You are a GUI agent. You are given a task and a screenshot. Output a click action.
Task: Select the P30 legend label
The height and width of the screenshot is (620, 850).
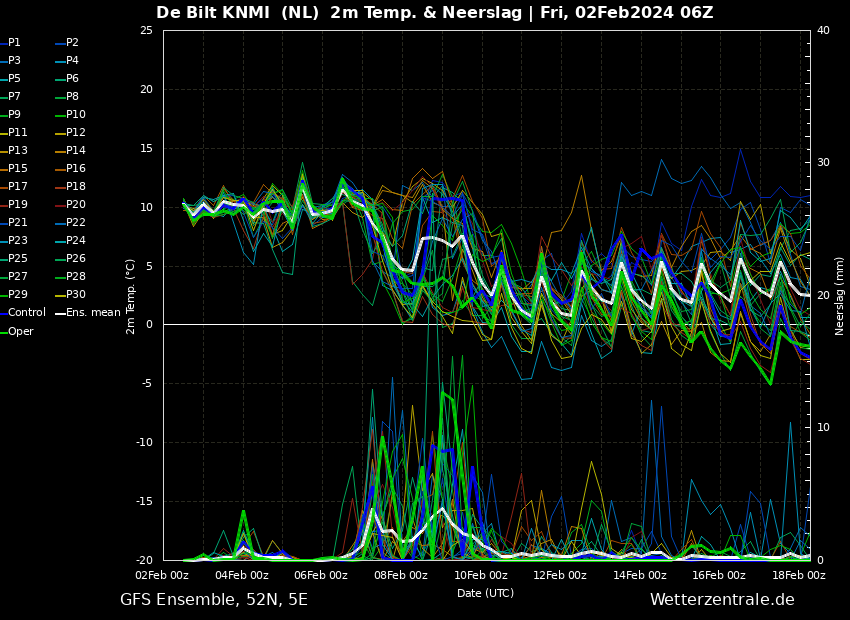75,295
